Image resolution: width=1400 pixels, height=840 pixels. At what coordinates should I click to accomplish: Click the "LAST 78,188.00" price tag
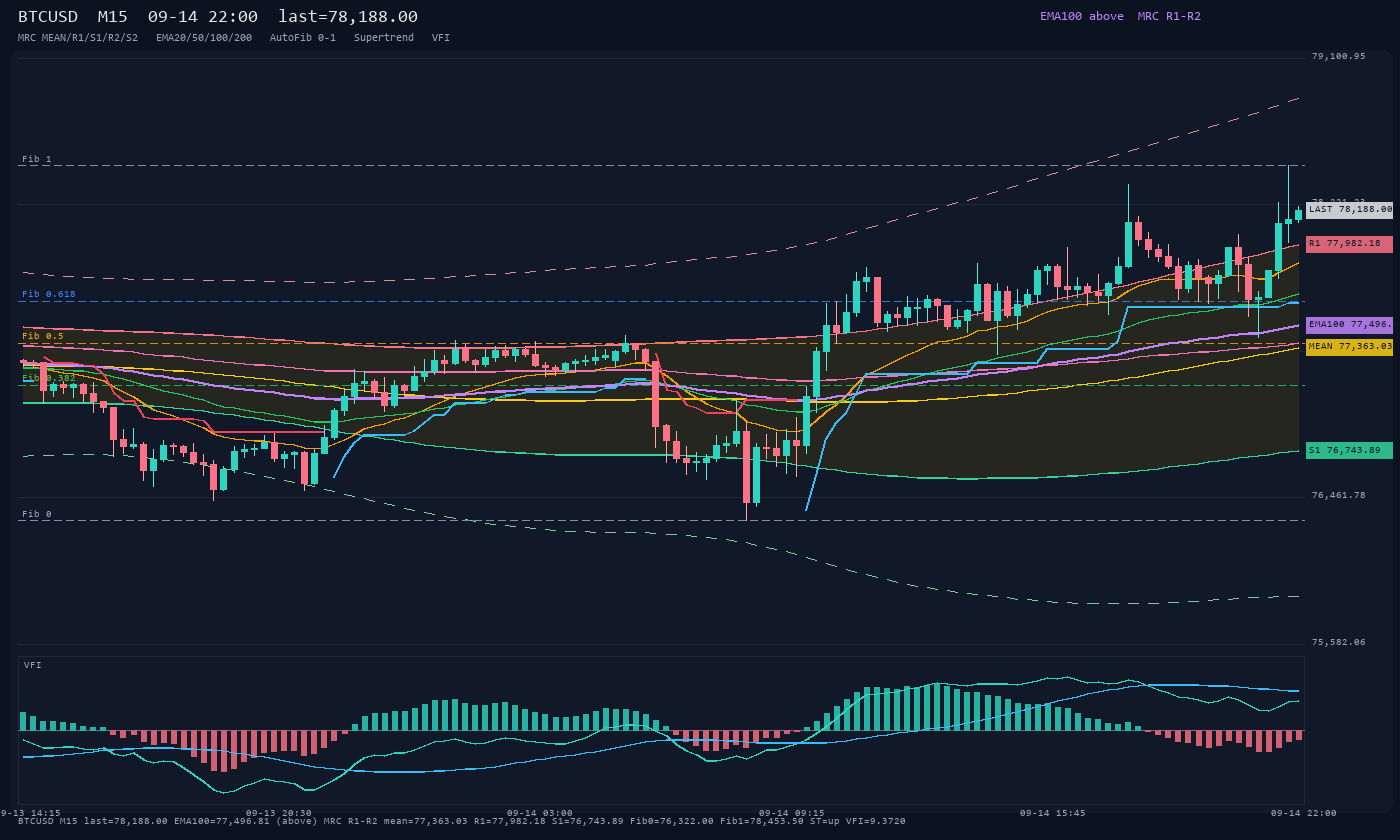point(1349,210)
